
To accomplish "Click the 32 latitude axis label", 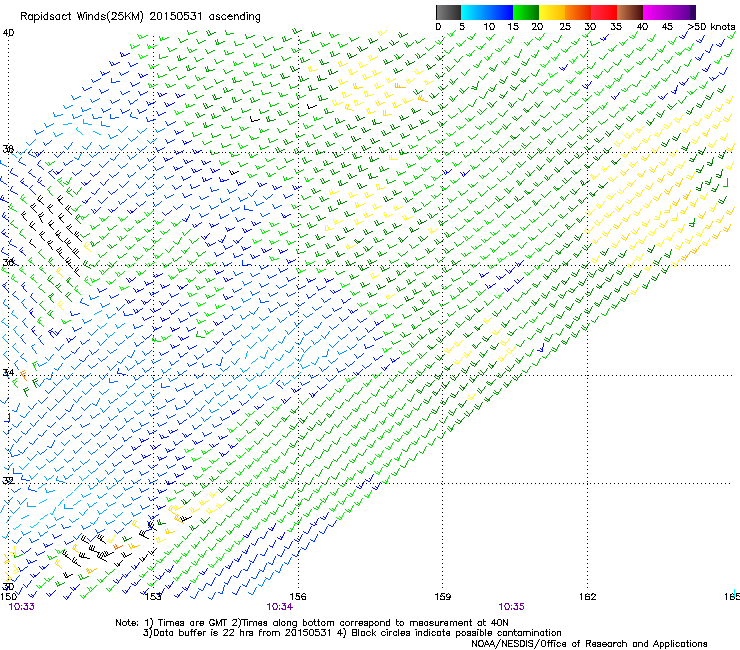I will [x=8, y=481].
